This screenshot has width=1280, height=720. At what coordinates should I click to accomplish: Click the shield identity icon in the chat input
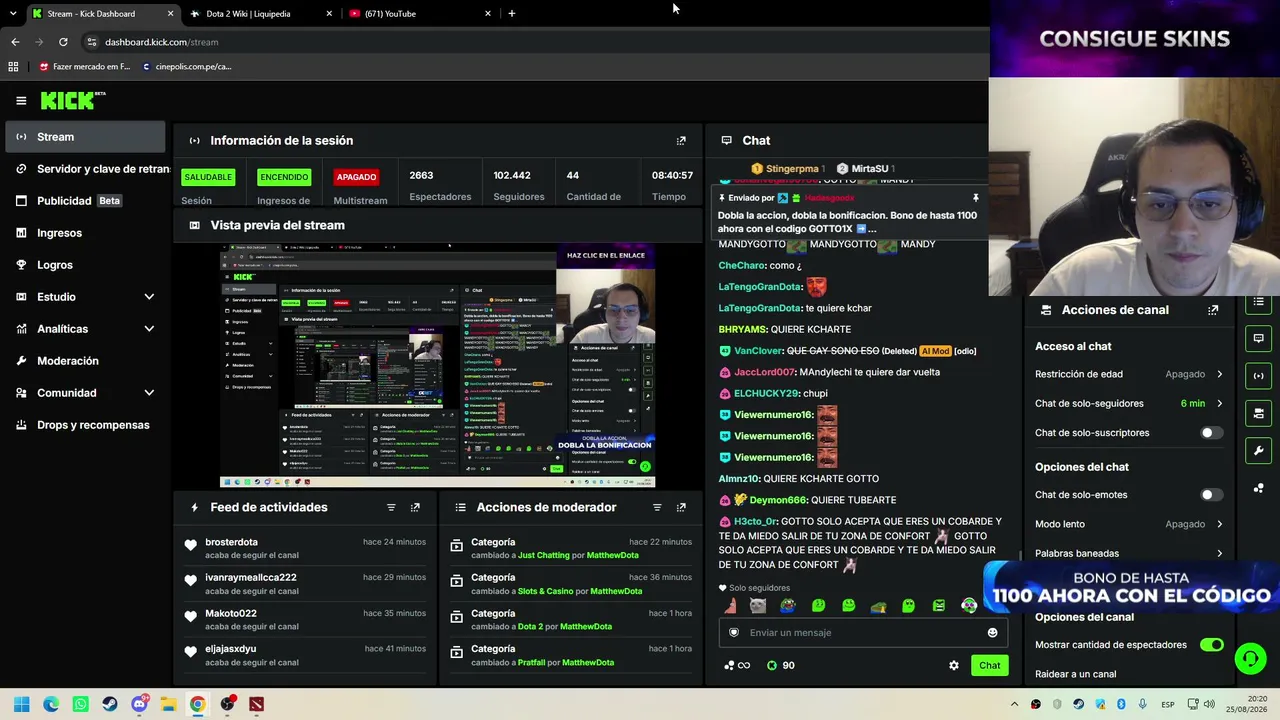(734, 632)
